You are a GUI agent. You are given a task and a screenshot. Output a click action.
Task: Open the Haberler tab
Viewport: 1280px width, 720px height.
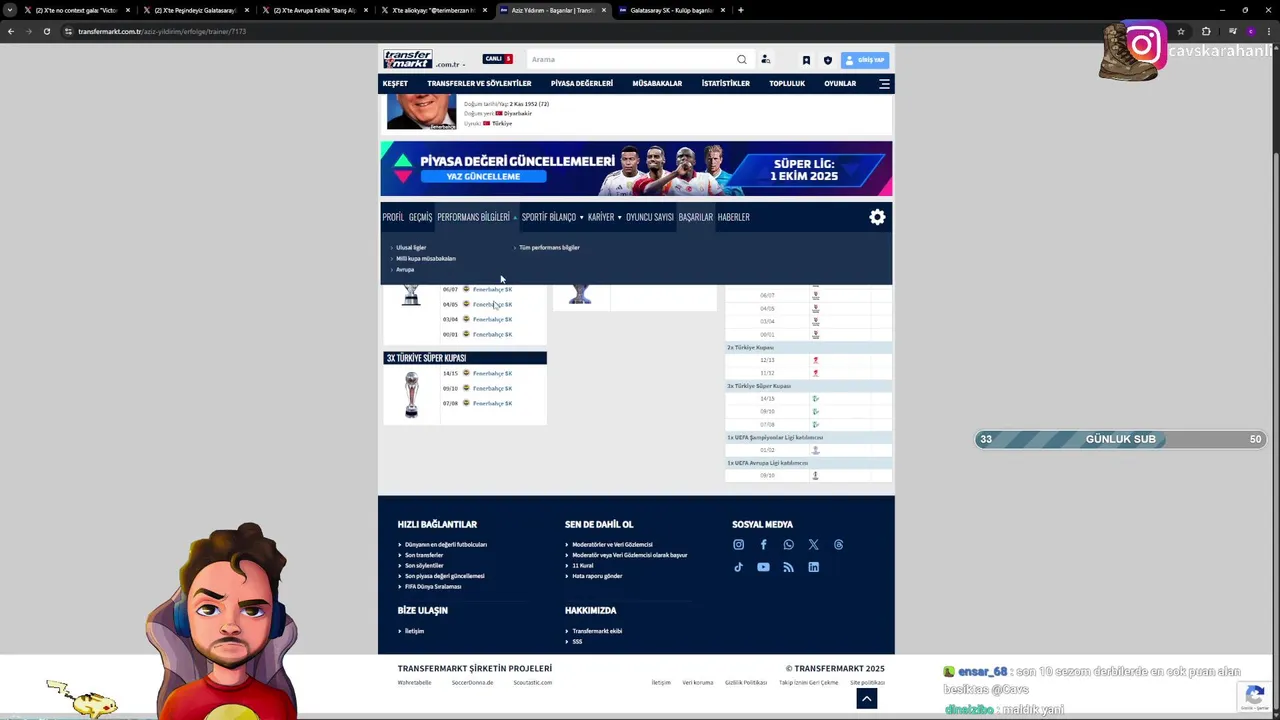tap(733, 217)
